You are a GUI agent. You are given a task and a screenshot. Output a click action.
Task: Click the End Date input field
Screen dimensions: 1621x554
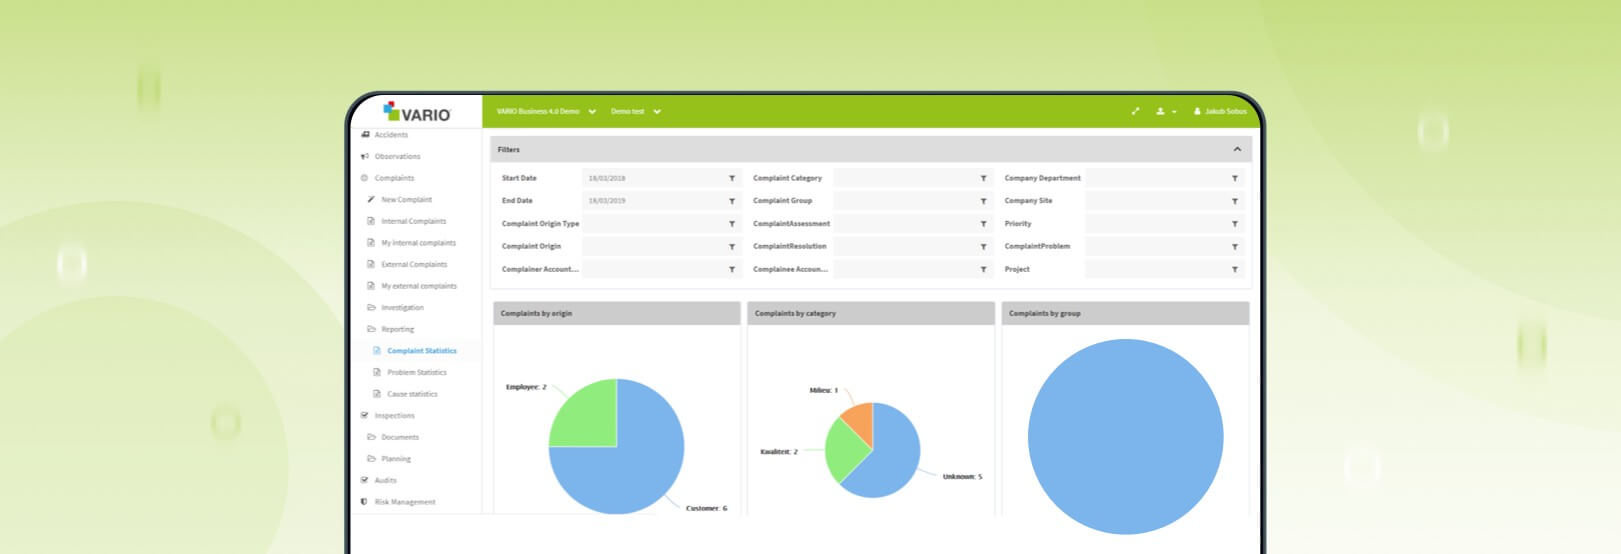[x=654, y=201]
